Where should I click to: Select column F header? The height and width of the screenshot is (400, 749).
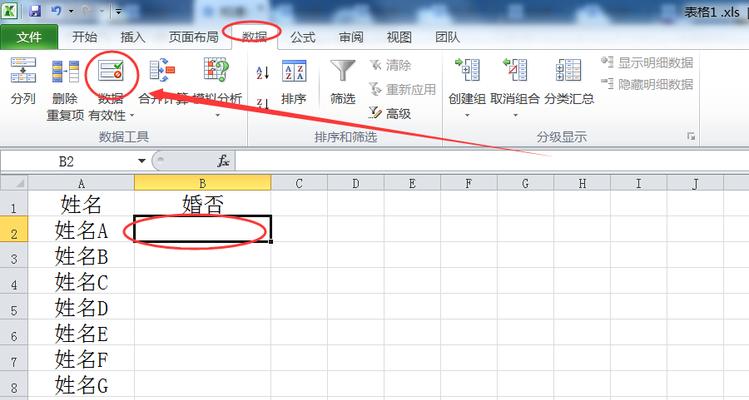[469, 183]
